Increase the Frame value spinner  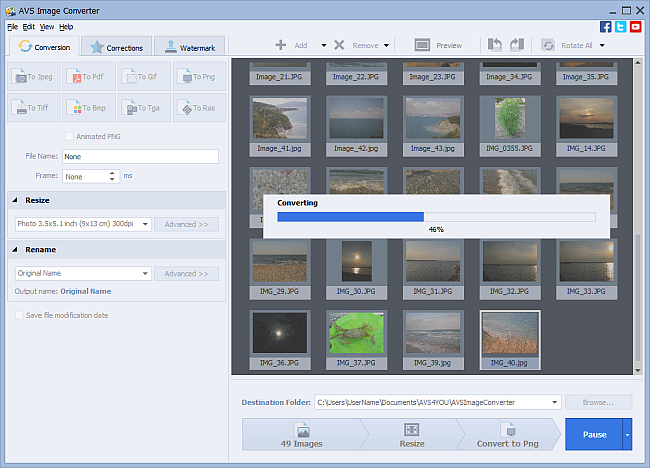(112, 173)
